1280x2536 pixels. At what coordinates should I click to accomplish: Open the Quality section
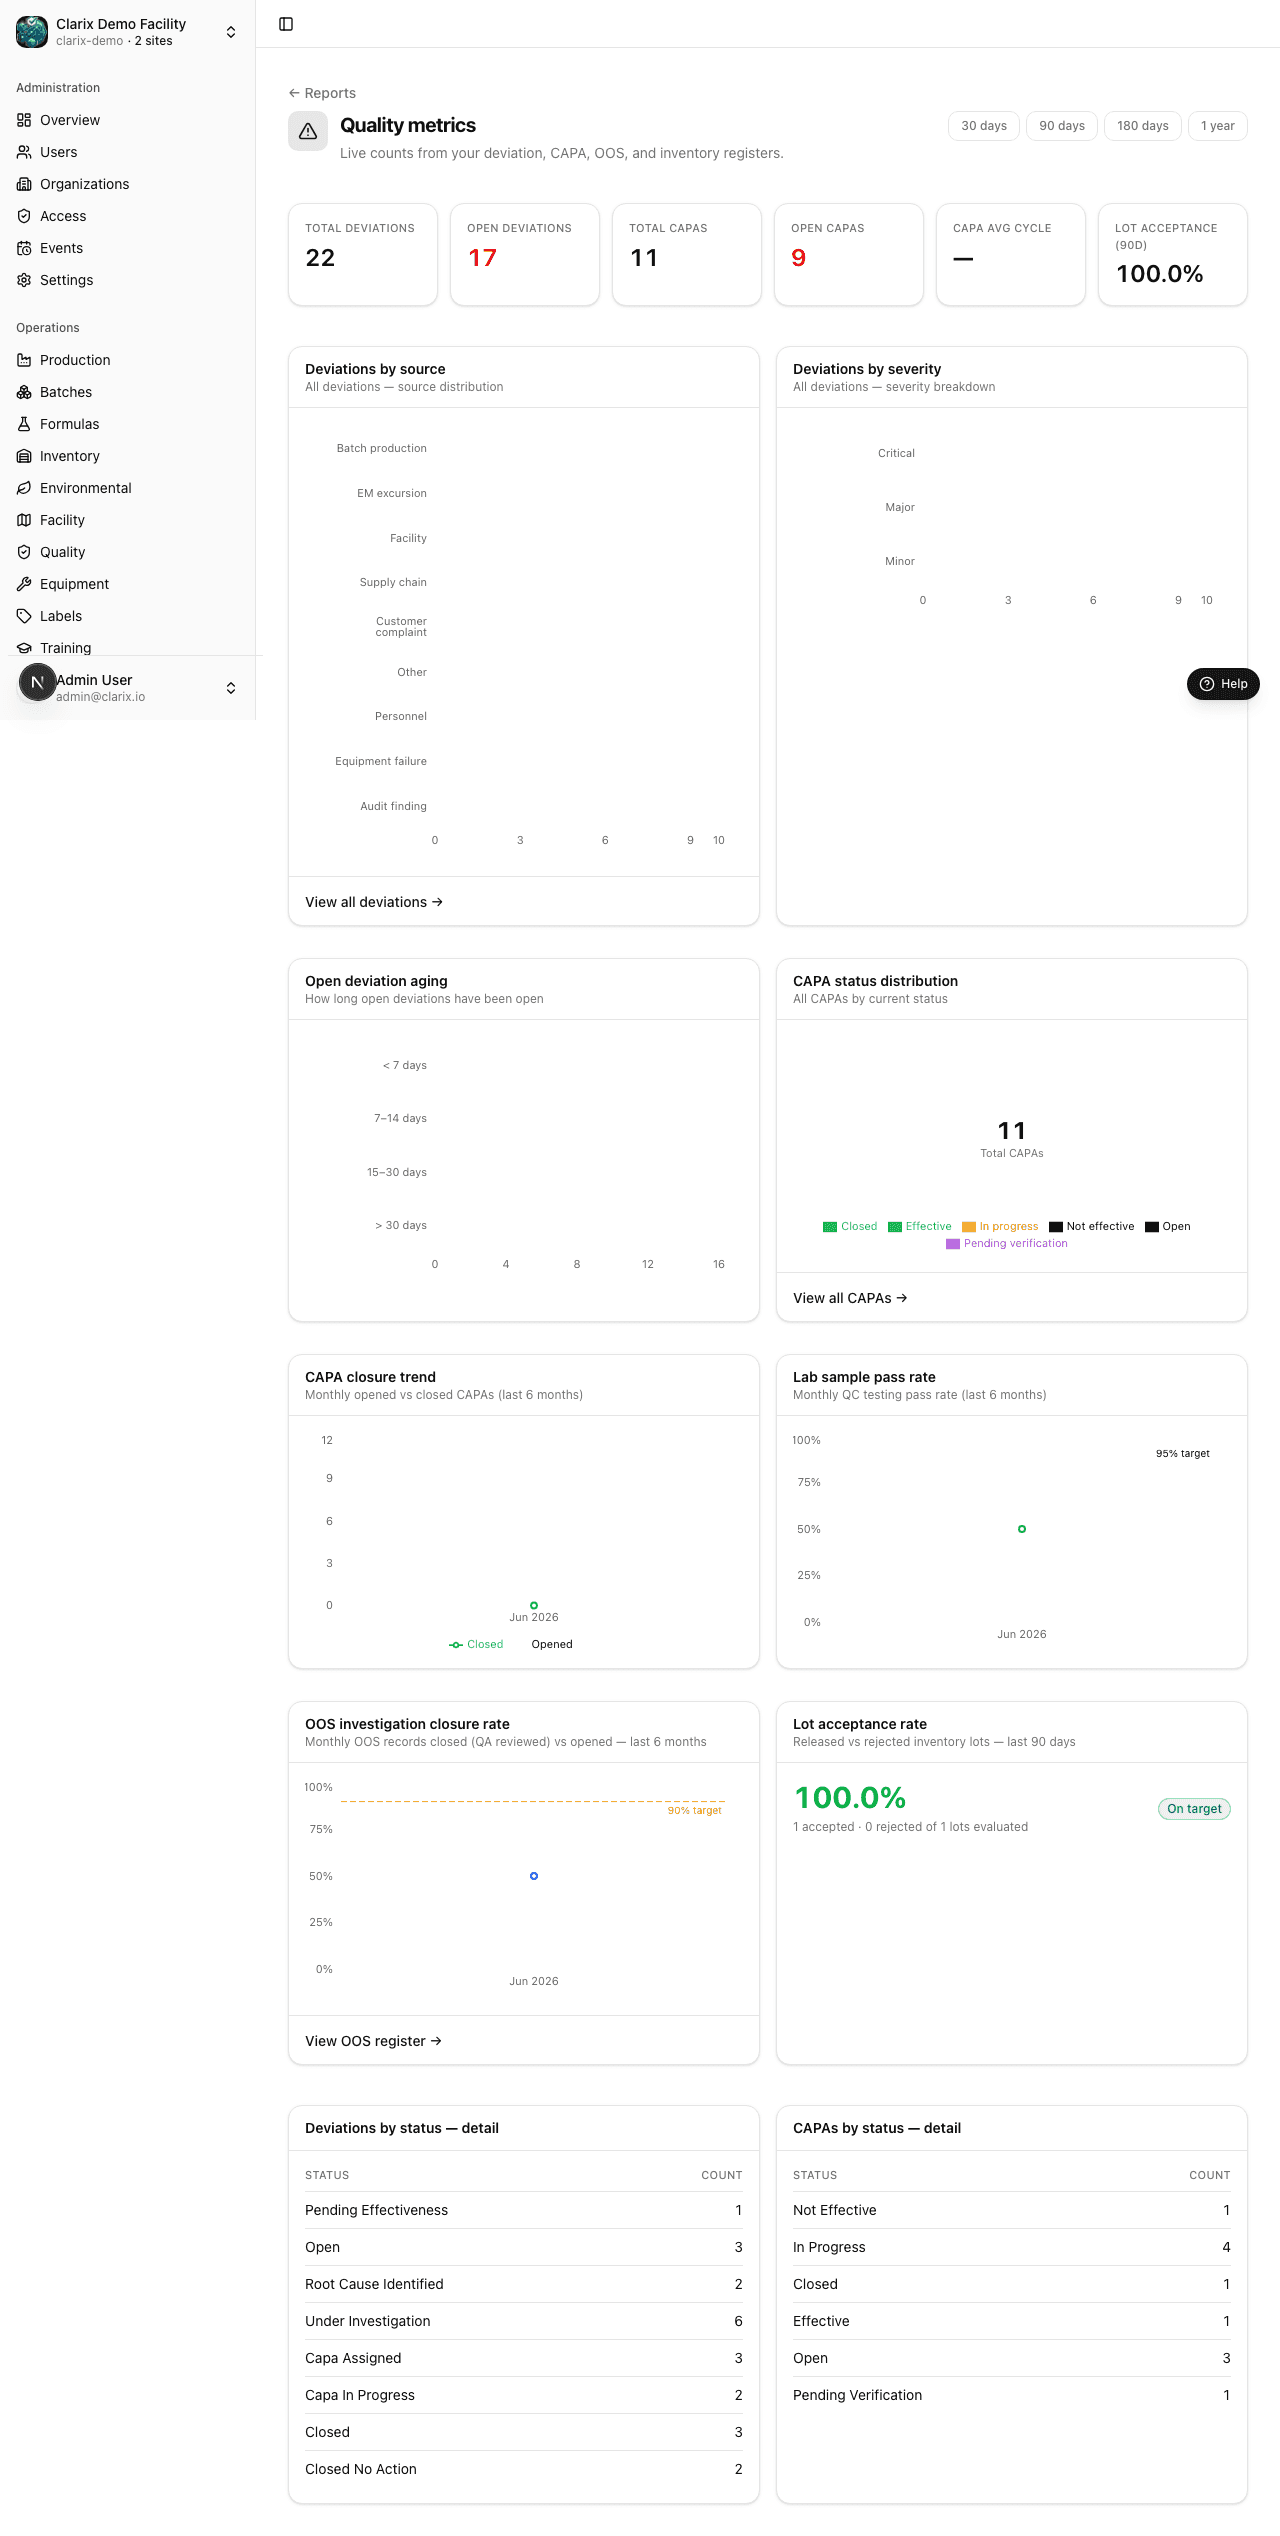[128, 552]
